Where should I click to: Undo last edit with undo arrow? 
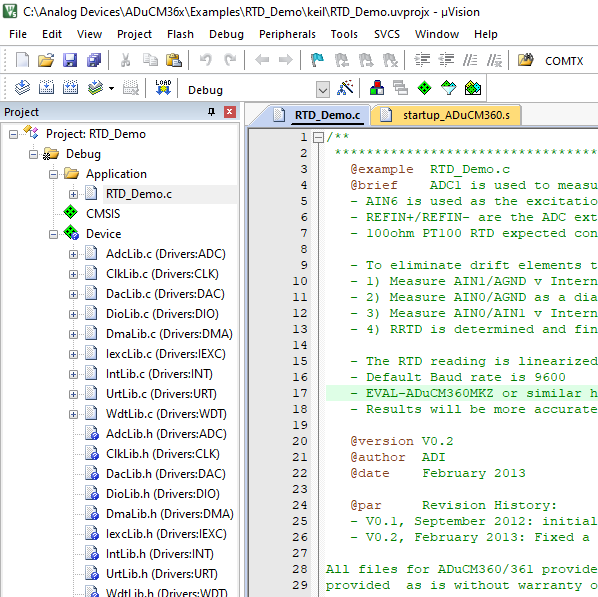click(206, 60)
